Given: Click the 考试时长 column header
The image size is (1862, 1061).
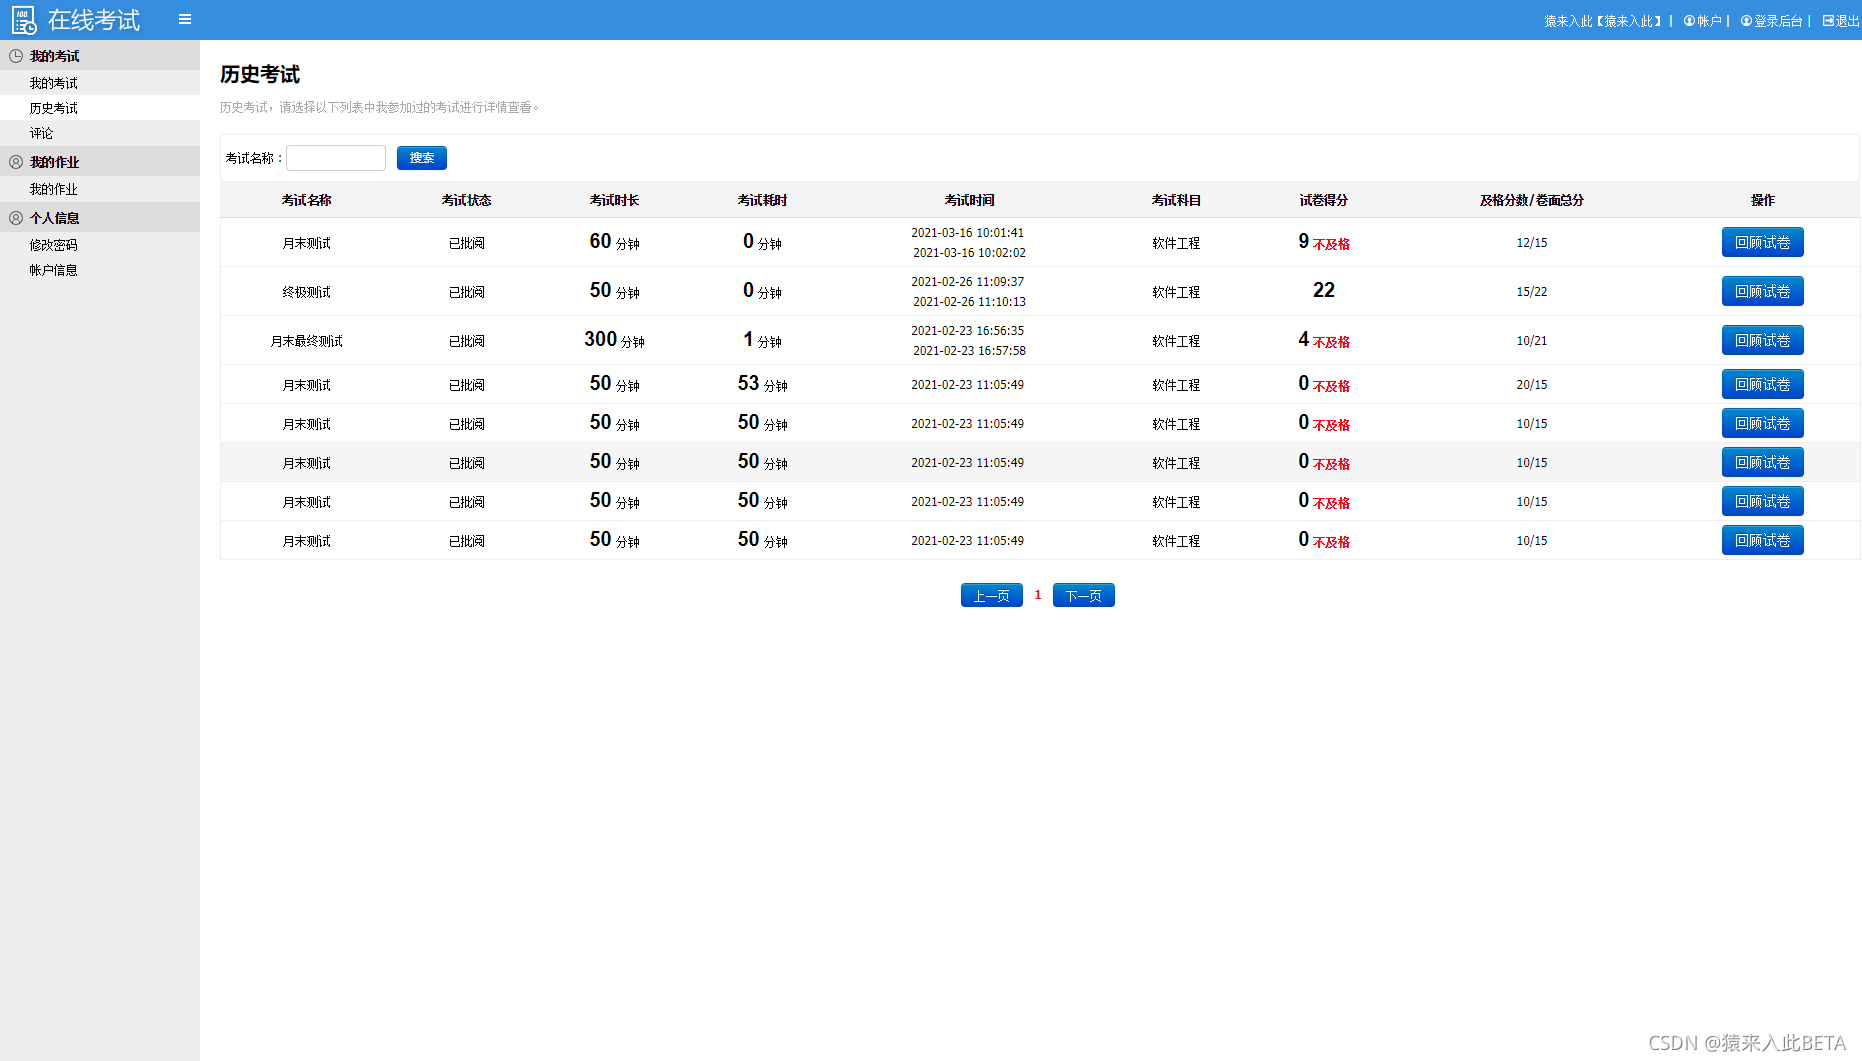Looking at the screenshot, I should 615,200.
